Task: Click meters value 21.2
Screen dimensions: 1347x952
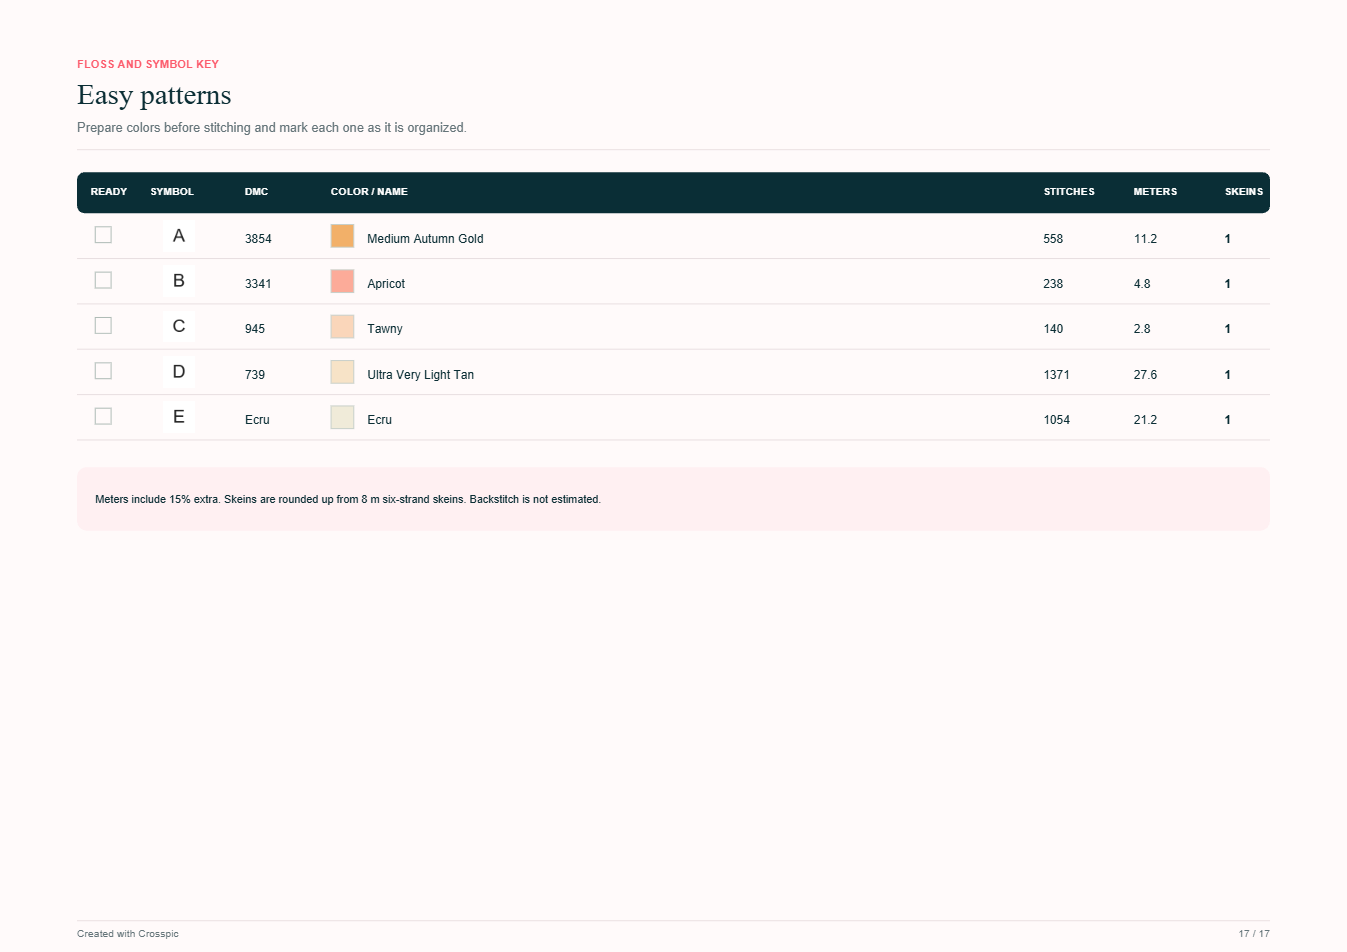Action: tap(1145, 420)
